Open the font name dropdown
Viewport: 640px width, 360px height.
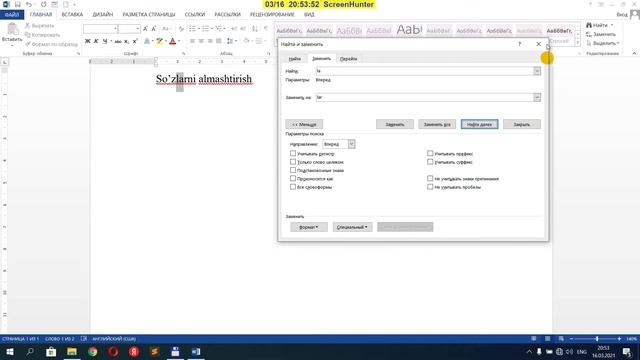(x=116, y=29)
